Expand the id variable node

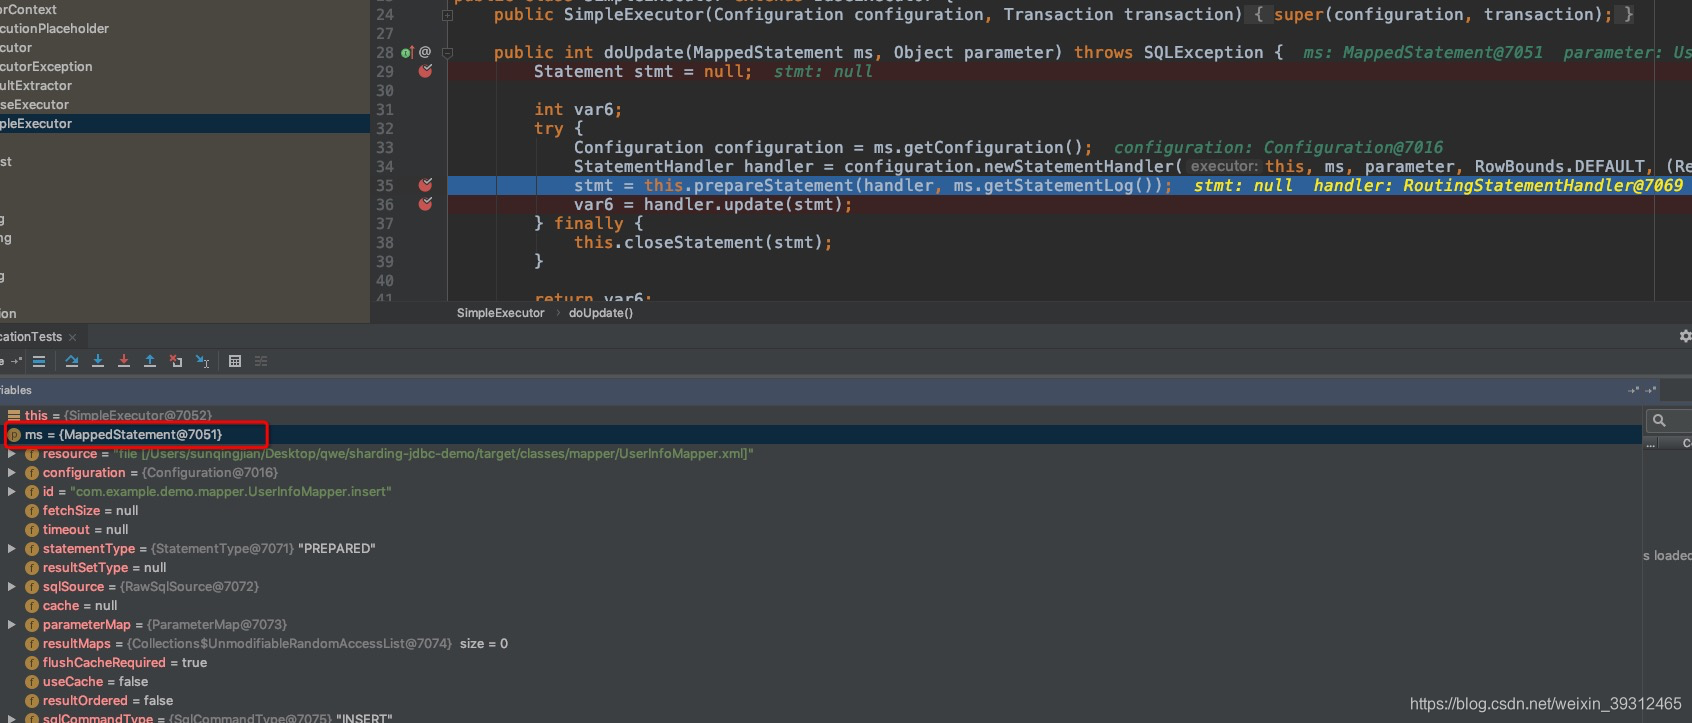pos(11,491)
